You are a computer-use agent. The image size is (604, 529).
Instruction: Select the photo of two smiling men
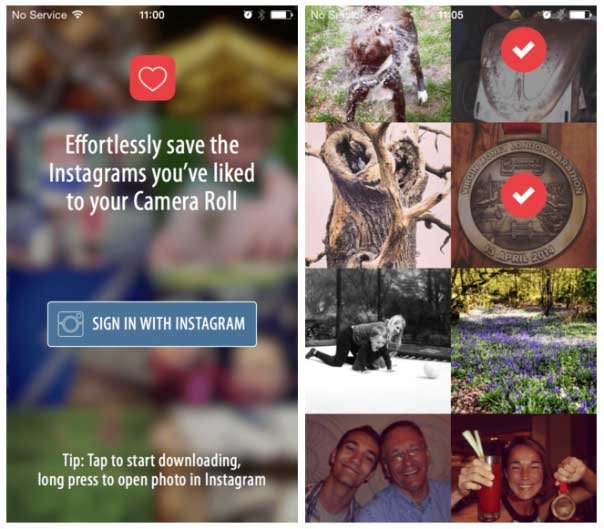[x=378, y=469]
